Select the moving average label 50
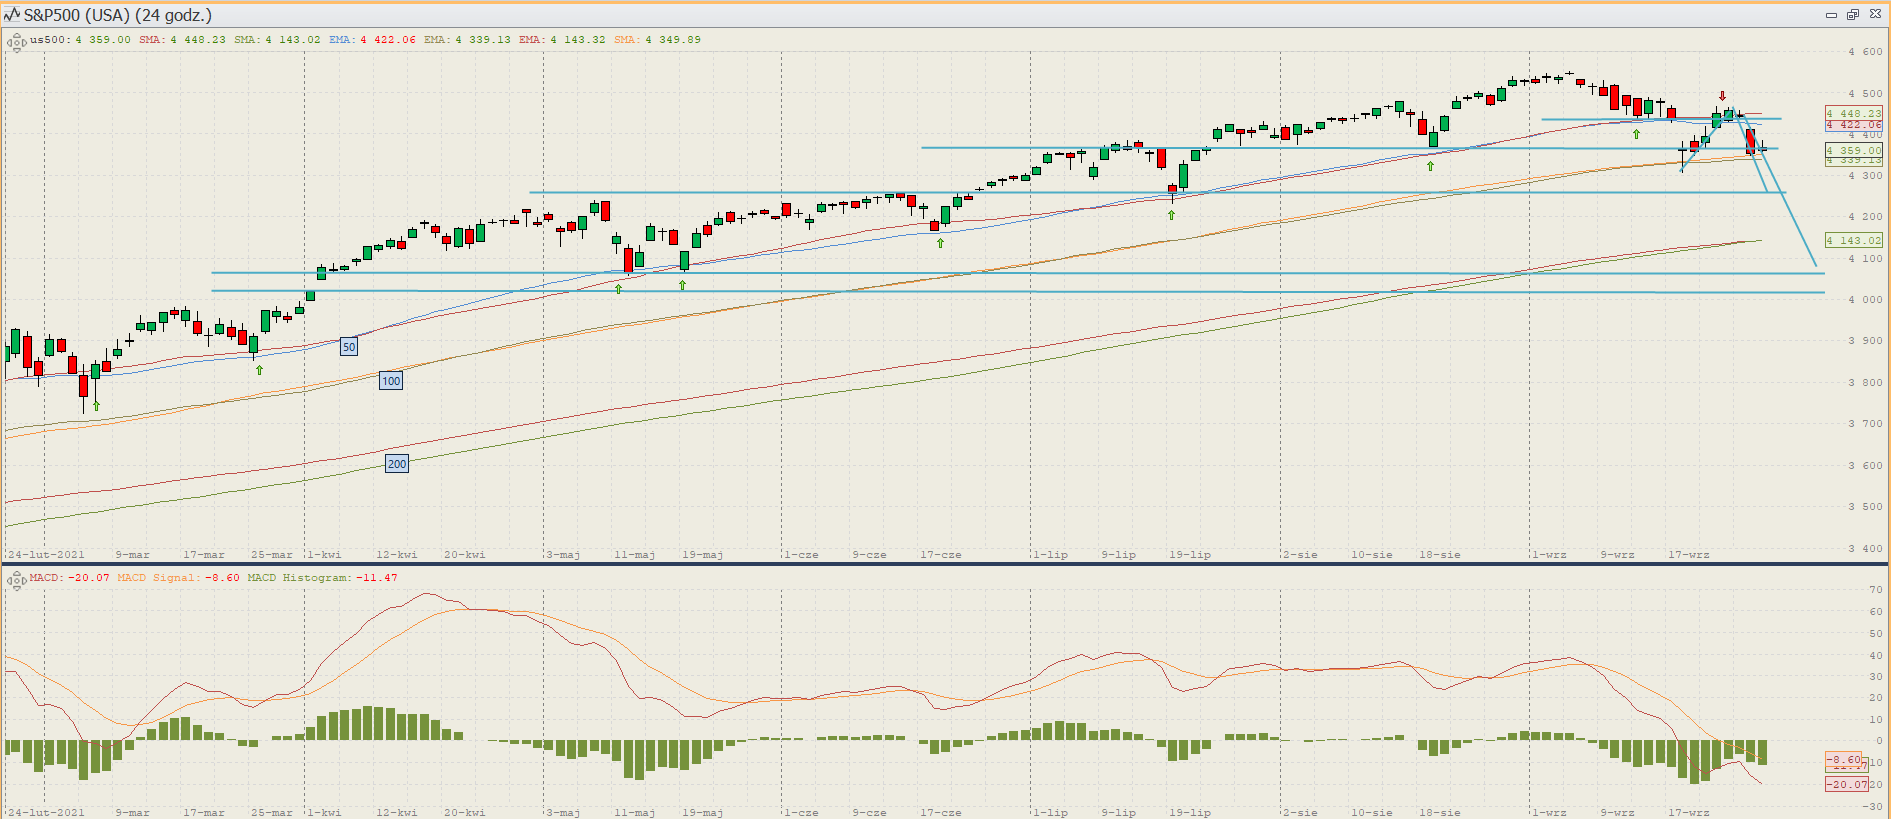 click(349, 347)
